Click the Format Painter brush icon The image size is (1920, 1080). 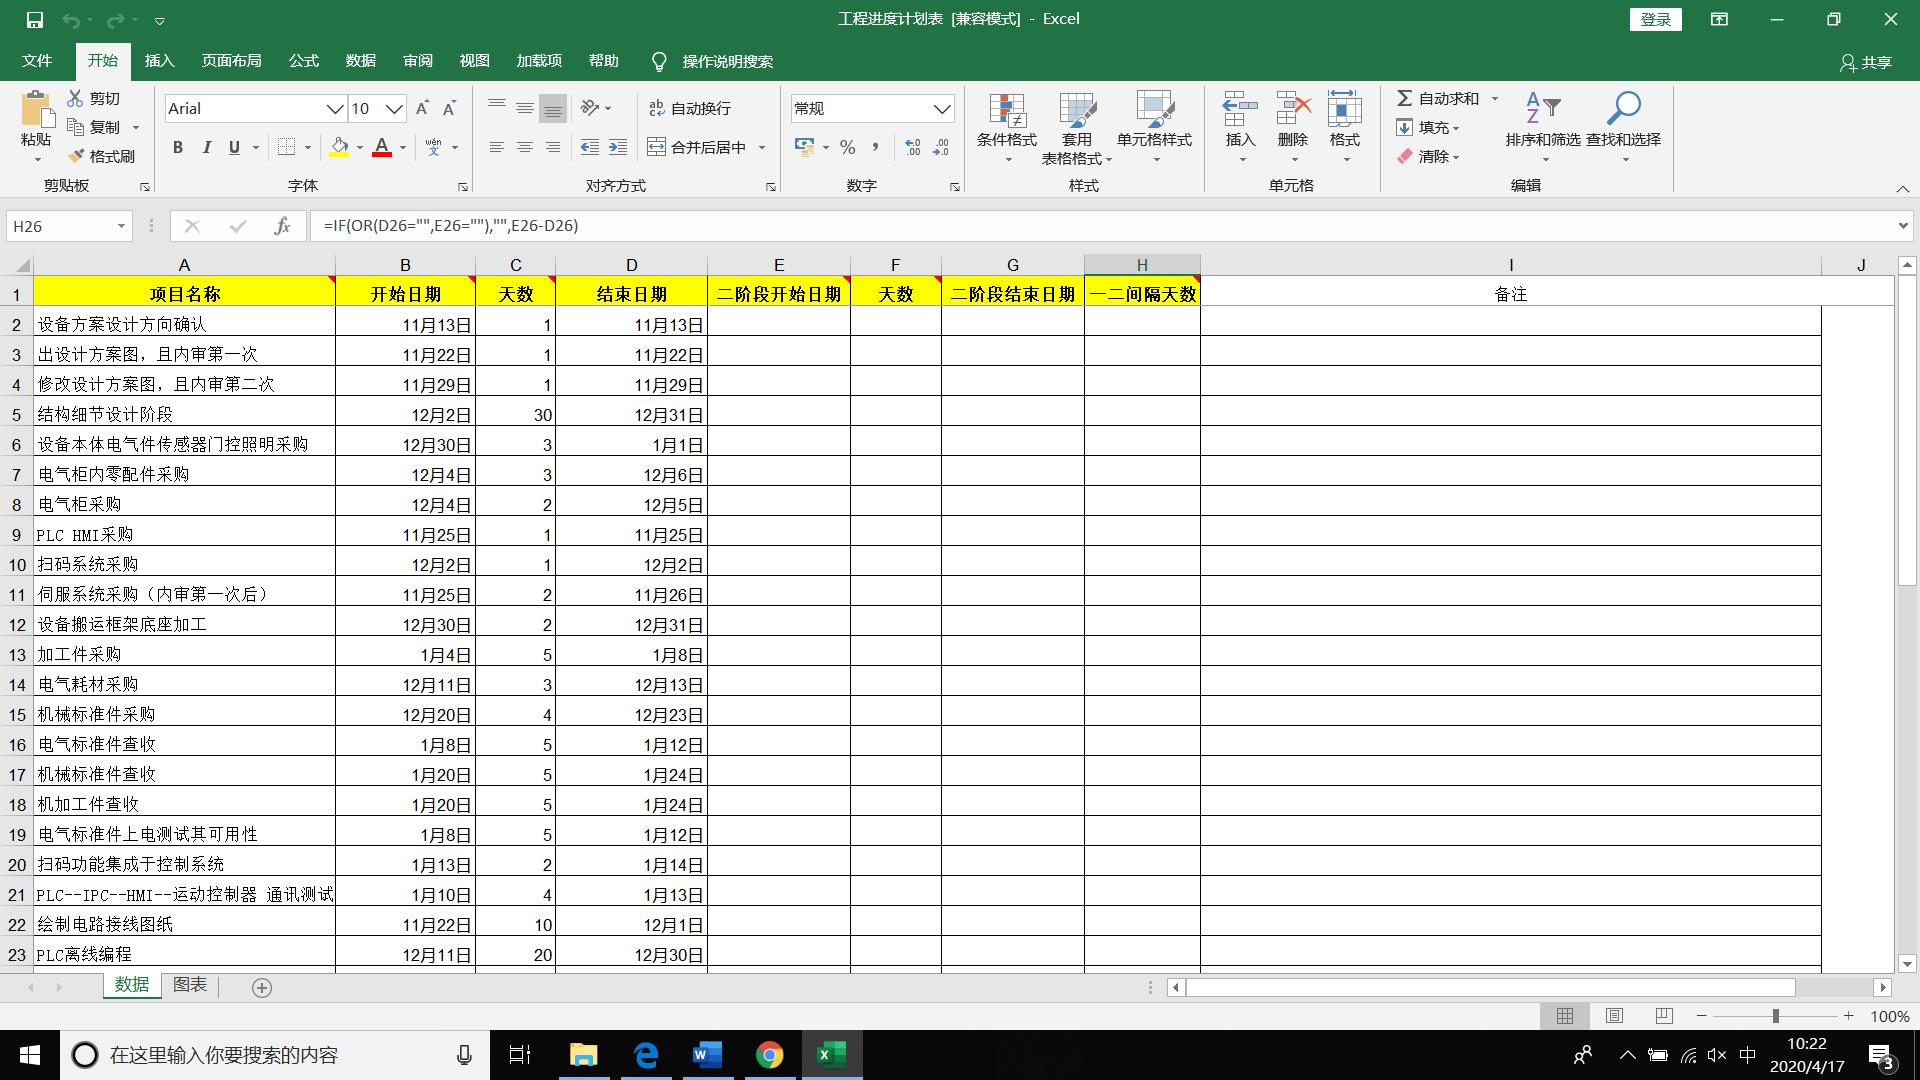pyautogui.click(x=76, y=156)
